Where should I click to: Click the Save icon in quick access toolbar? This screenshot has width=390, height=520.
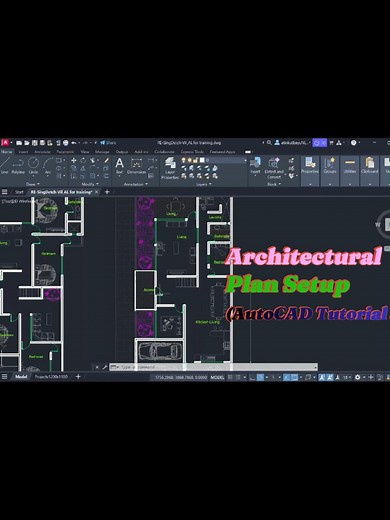[34, 143]
